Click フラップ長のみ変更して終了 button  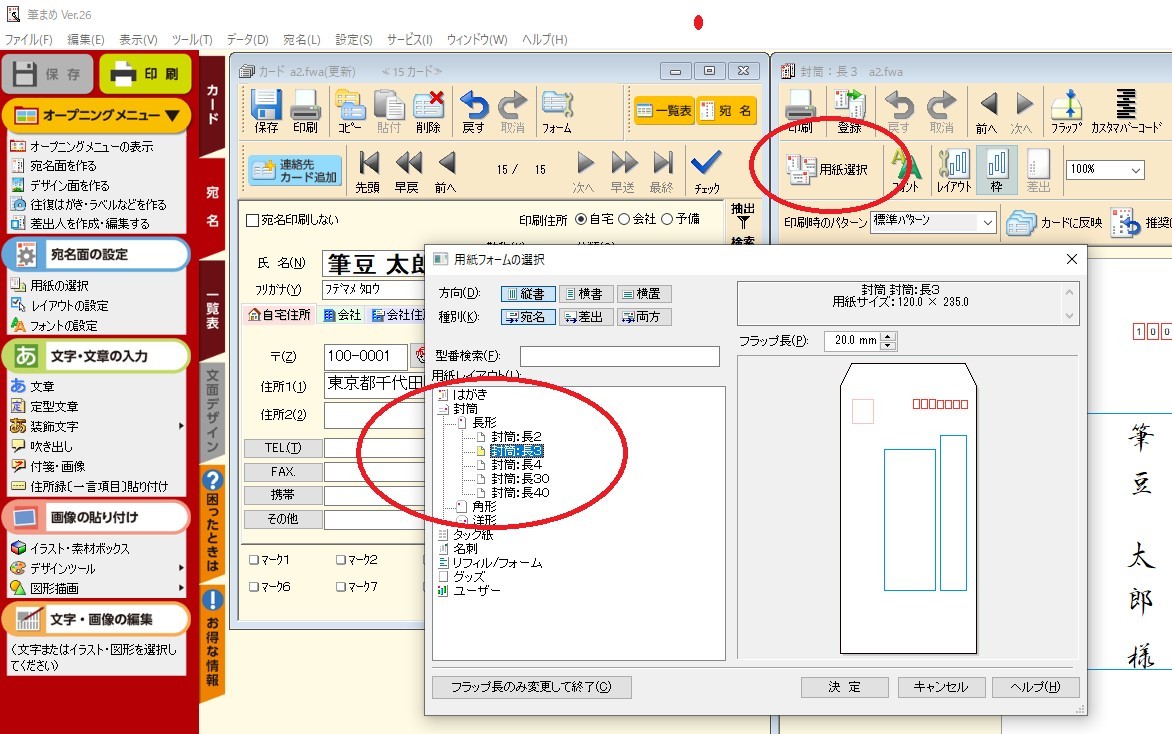coord(531,687)
